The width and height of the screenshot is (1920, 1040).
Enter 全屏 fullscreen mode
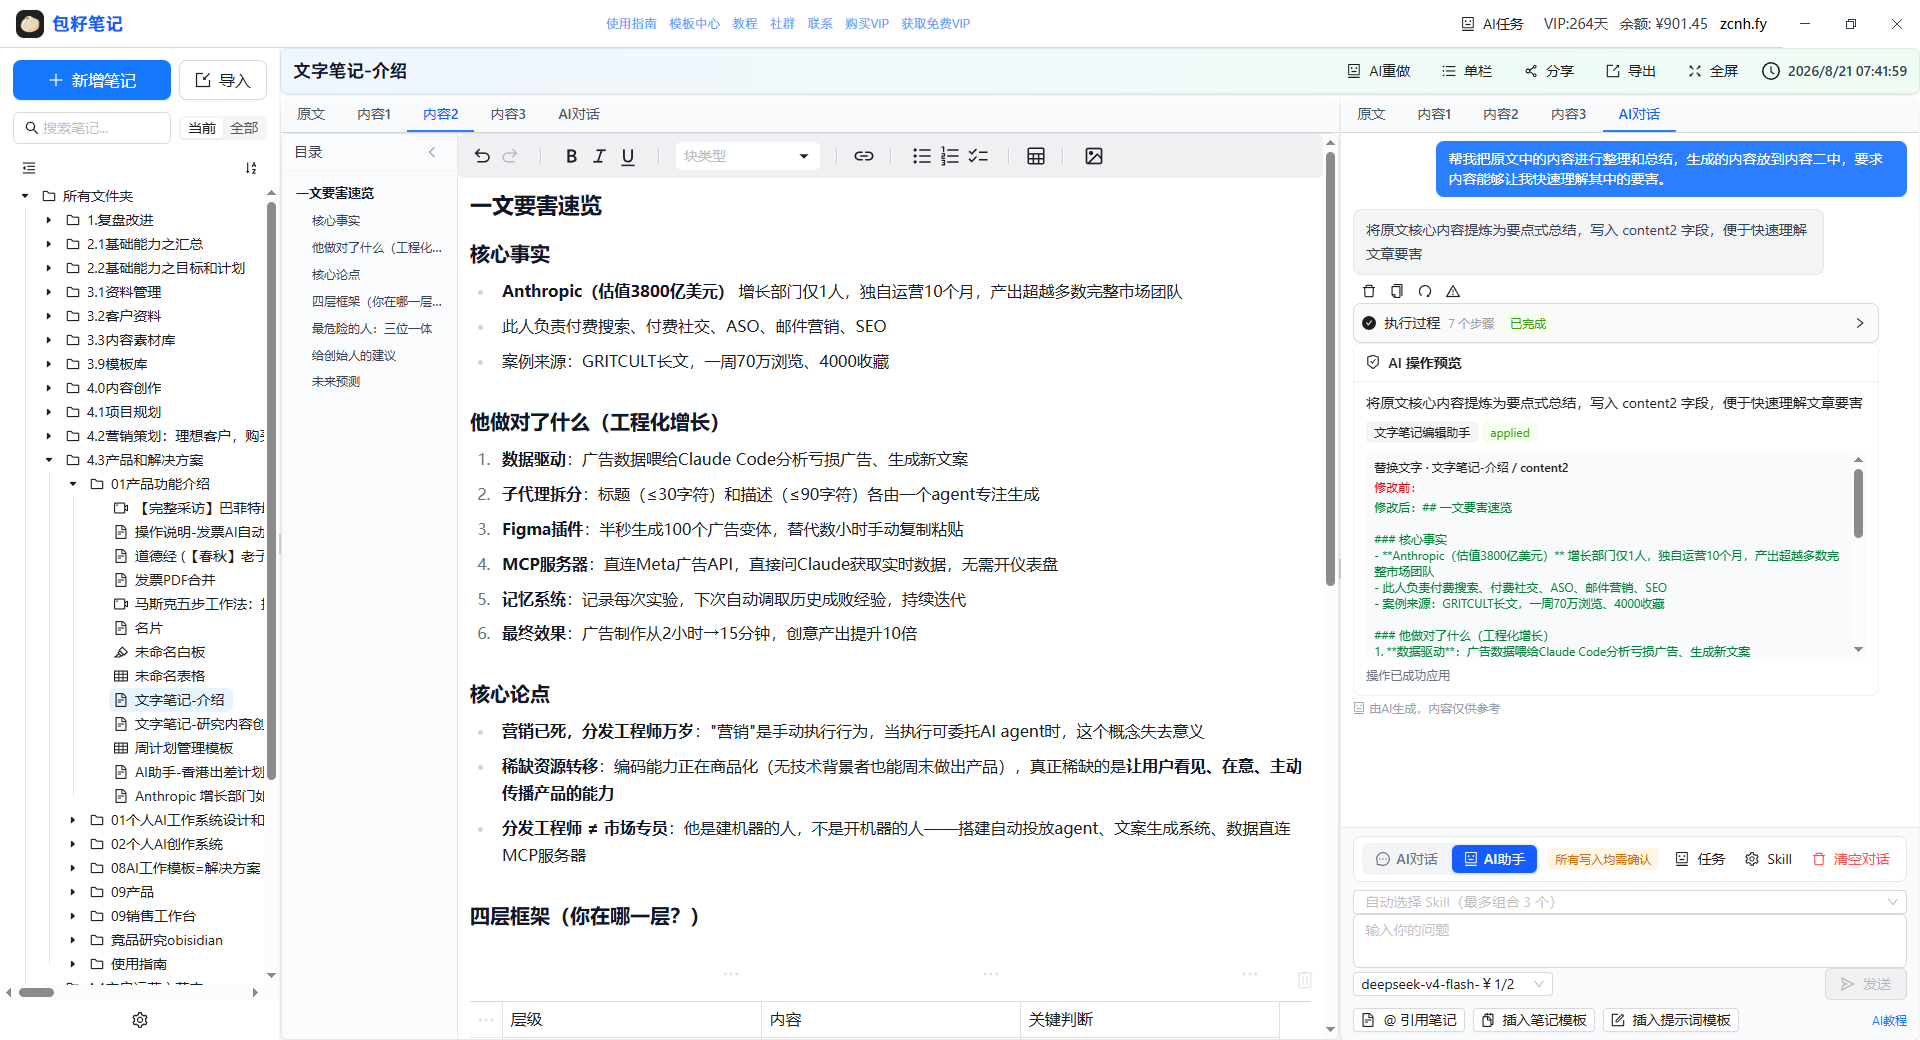[x=1713, y=71]
